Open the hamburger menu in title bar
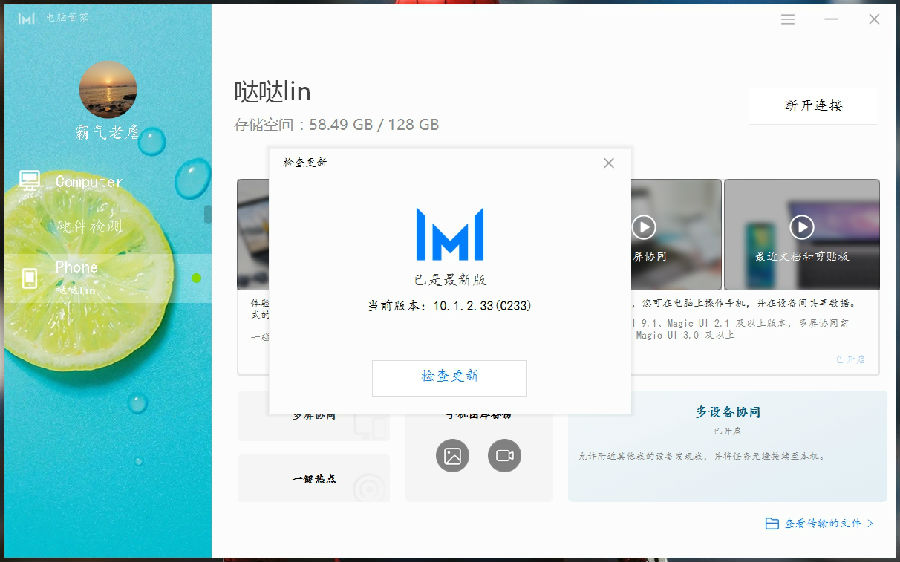The width and height of the screenshot is (900, 562). (x=788, y=20)
